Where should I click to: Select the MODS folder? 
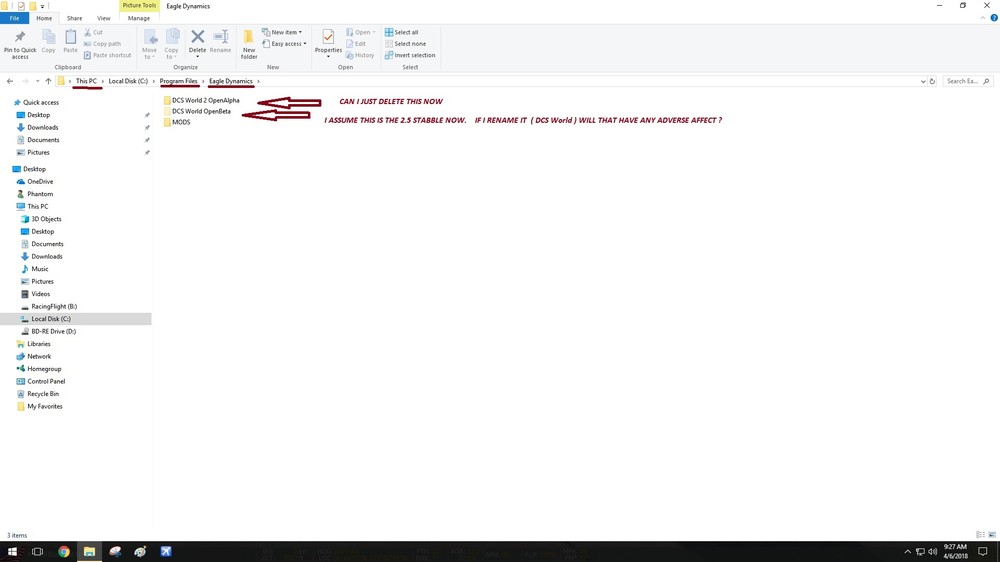coord(177,122)
